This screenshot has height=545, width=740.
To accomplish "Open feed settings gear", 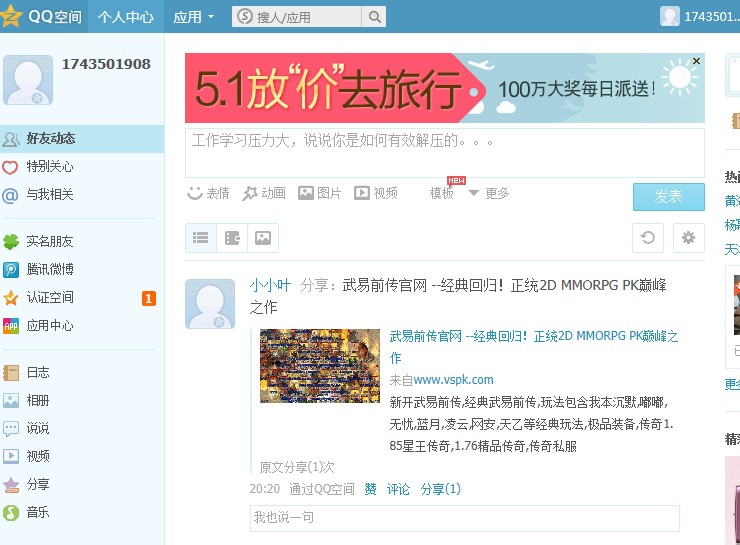I will click(689, 238).
